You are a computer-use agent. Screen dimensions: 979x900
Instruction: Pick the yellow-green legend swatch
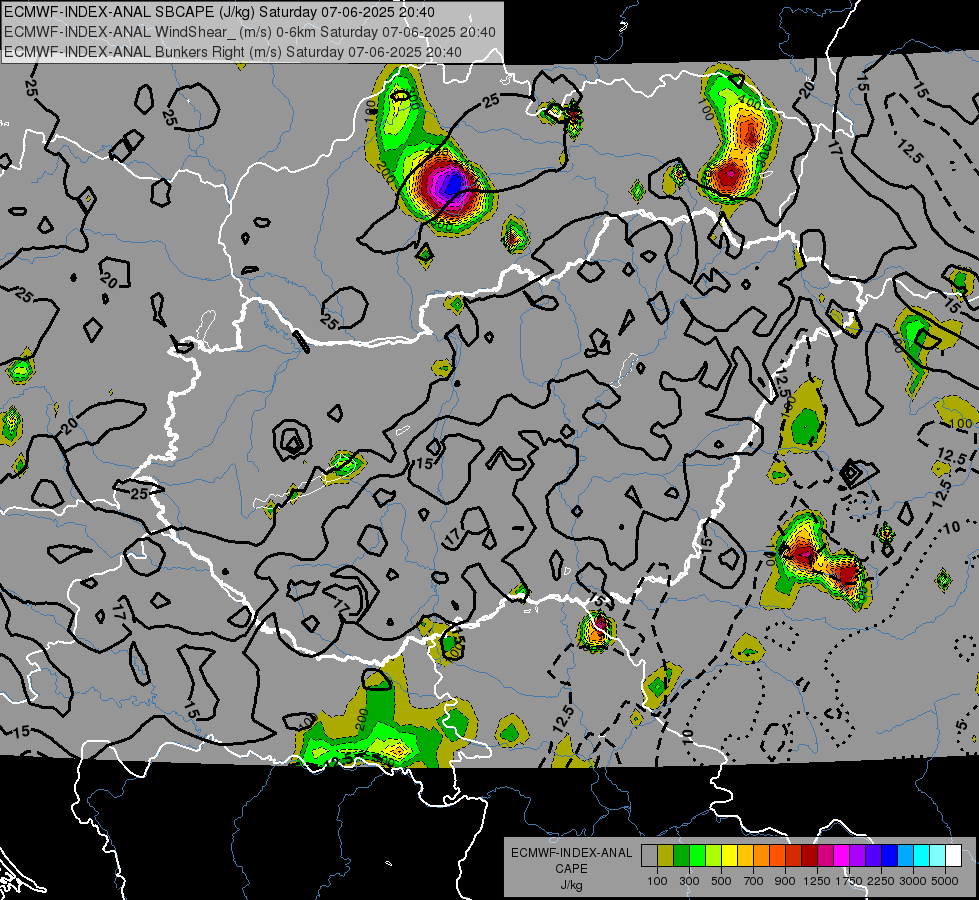click(714, 856)
